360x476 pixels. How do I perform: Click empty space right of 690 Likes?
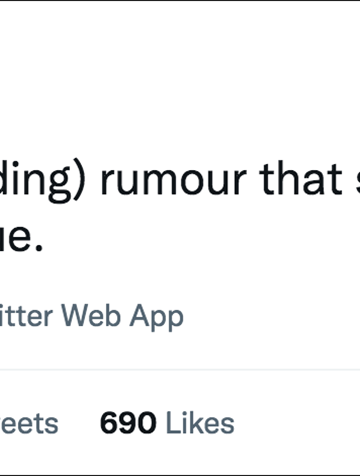point(297,423)
